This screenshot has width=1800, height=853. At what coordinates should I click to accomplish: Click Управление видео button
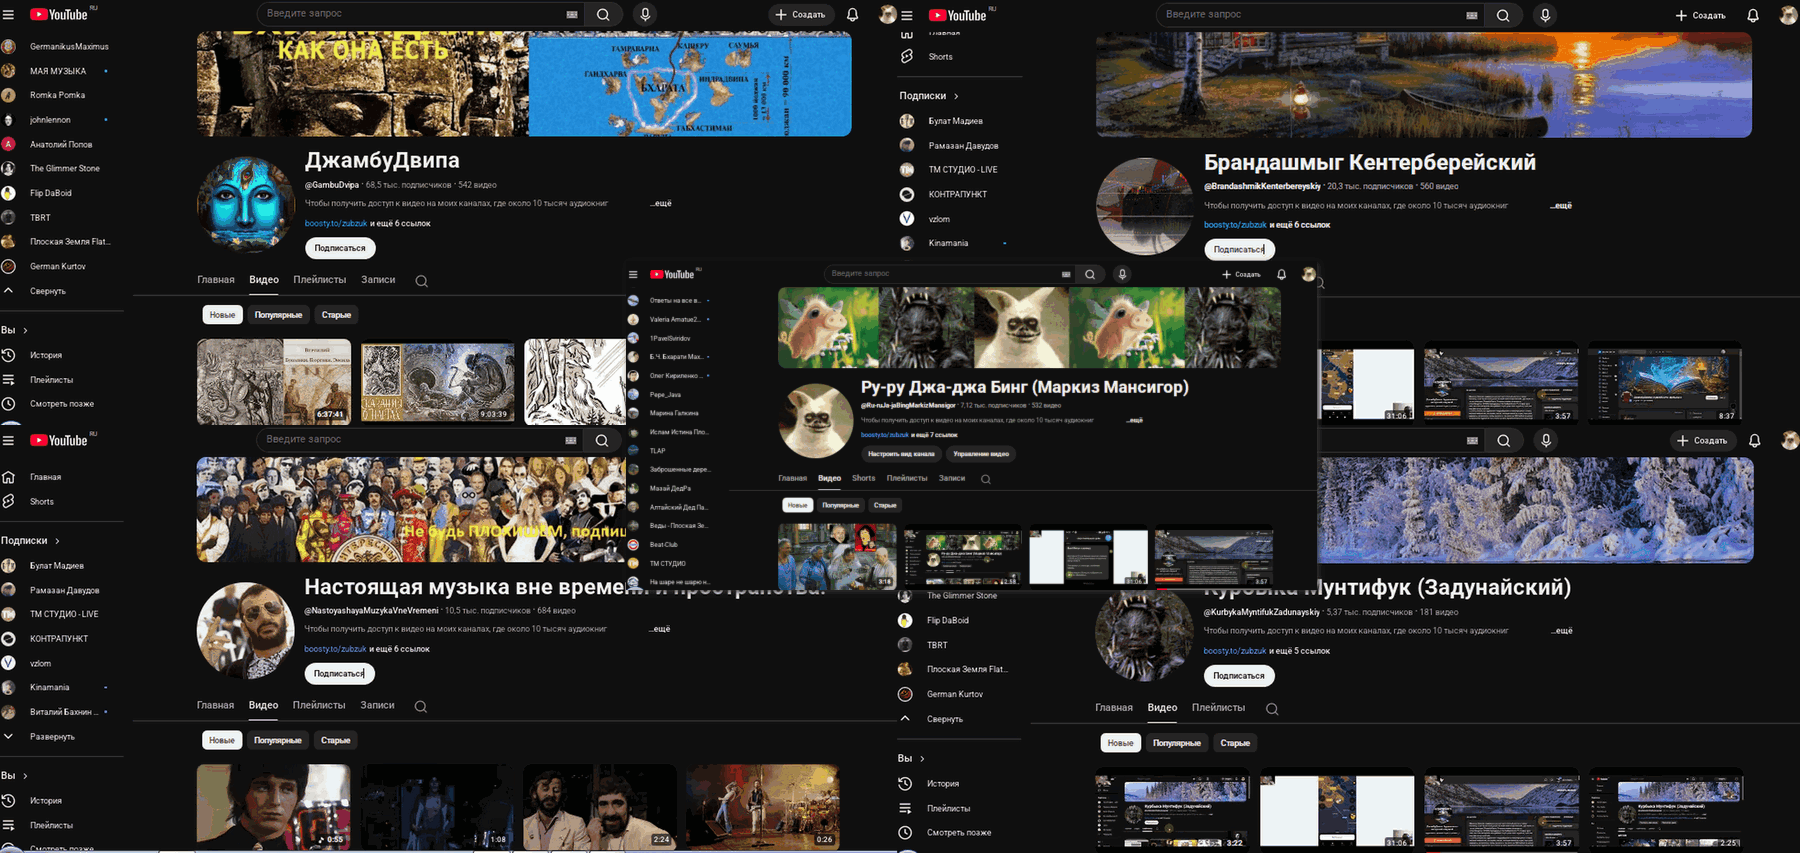(981, 454)
